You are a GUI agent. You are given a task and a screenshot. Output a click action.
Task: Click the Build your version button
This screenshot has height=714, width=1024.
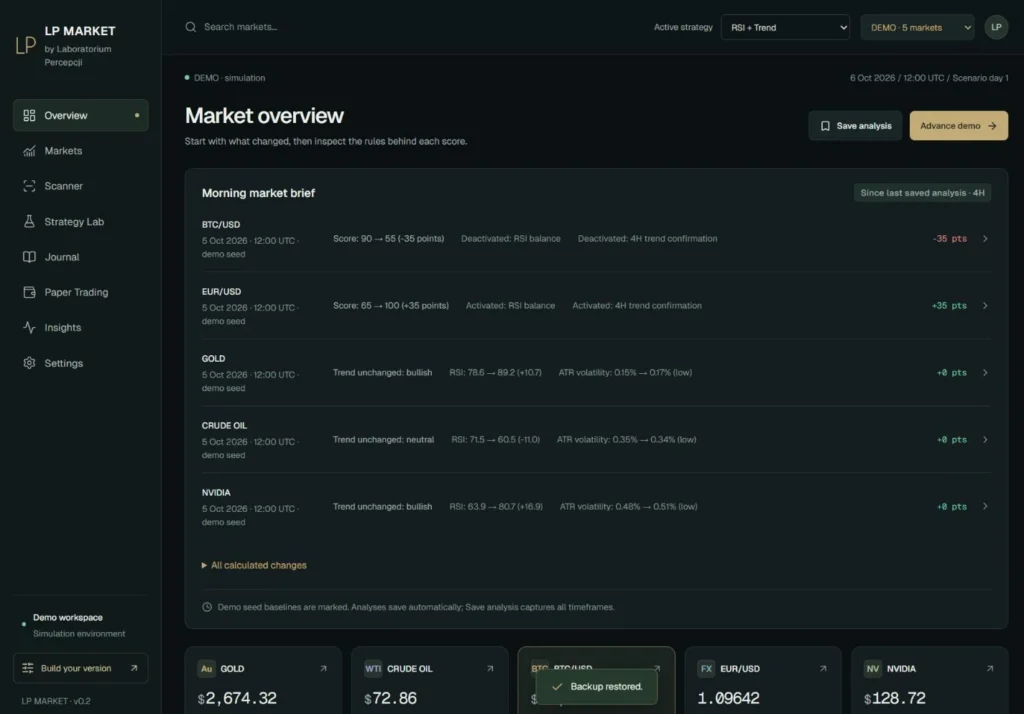(80, 668)
